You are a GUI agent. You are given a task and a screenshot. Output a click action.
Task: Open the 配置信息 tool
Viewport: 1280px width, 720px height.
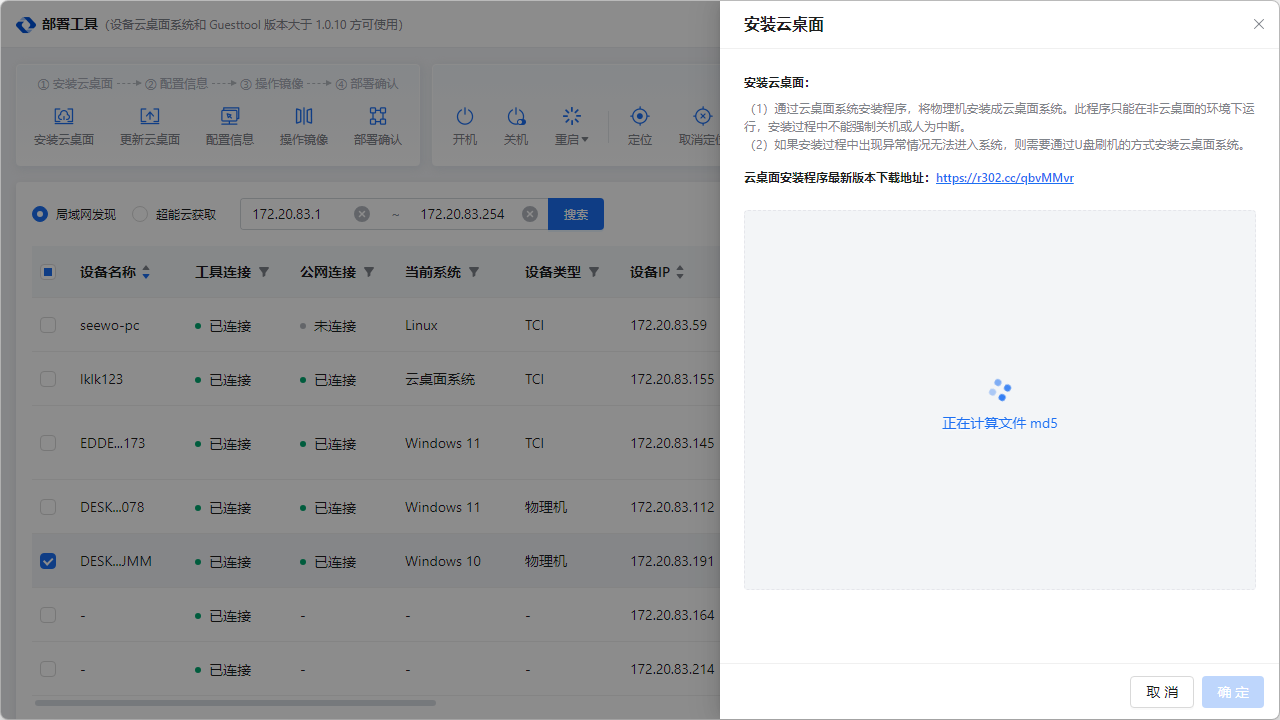tap(230, 117)
